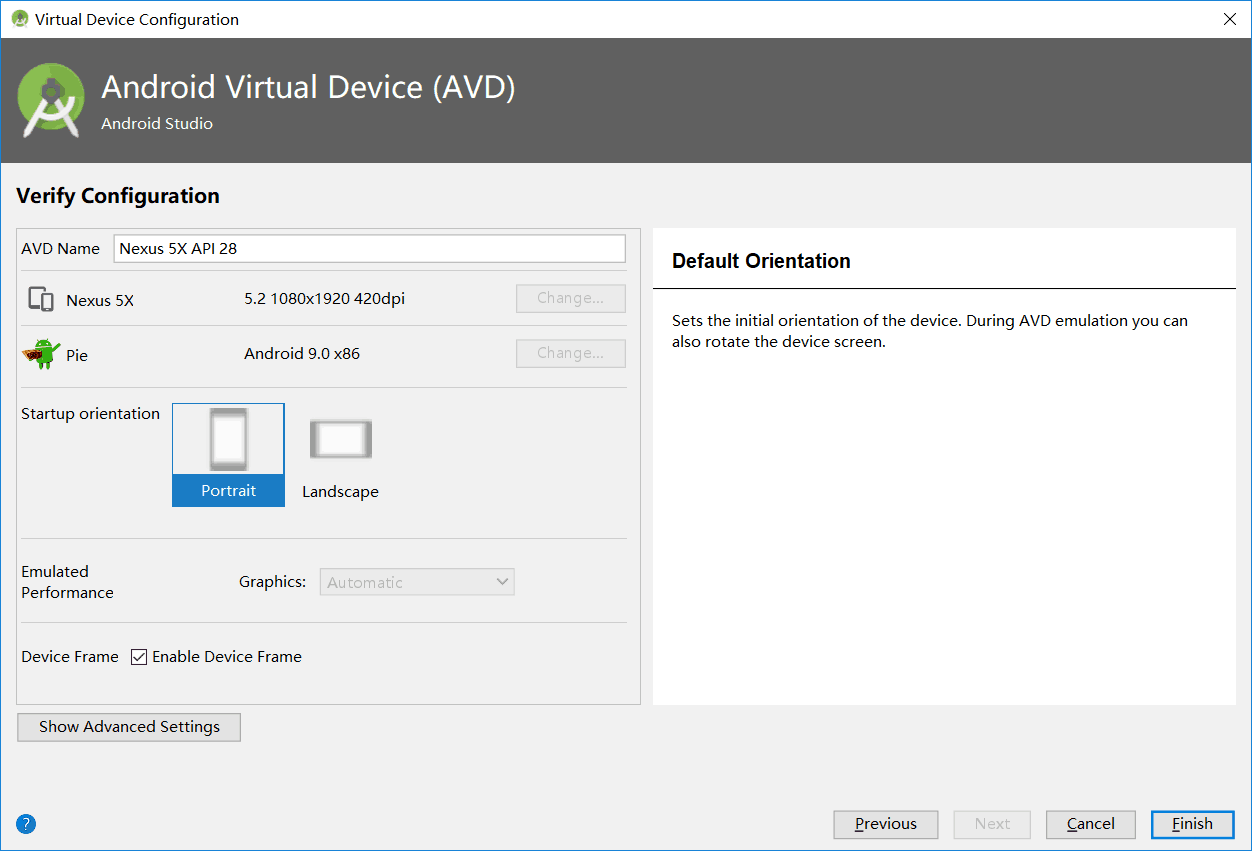This screenshot has height=851, width=1252.
Task: Click the 'Pie' system image name
Action: click(x=77, y=355)
